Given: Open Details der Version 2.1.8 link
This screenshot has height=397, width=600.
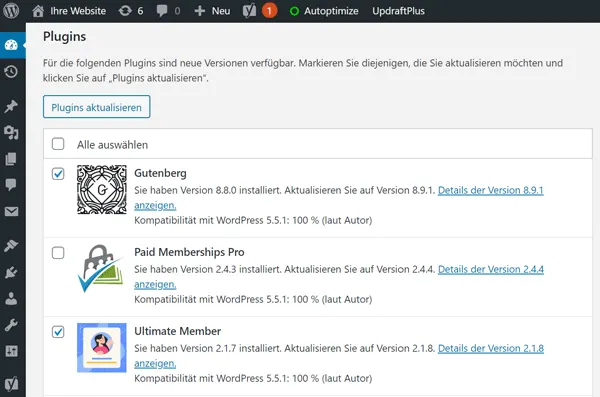Looking at the screenshot, I should [x=491, y=348].
